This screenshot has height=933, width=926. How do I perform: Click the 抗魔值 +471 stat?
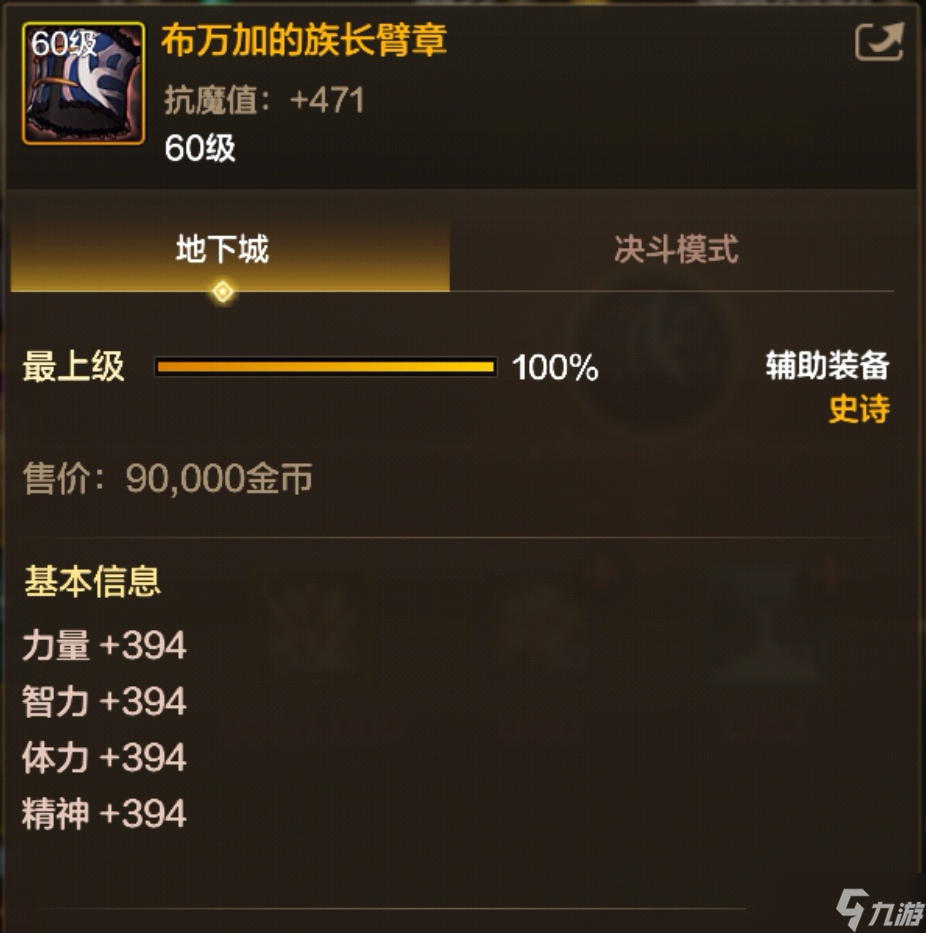click(264, 99)
